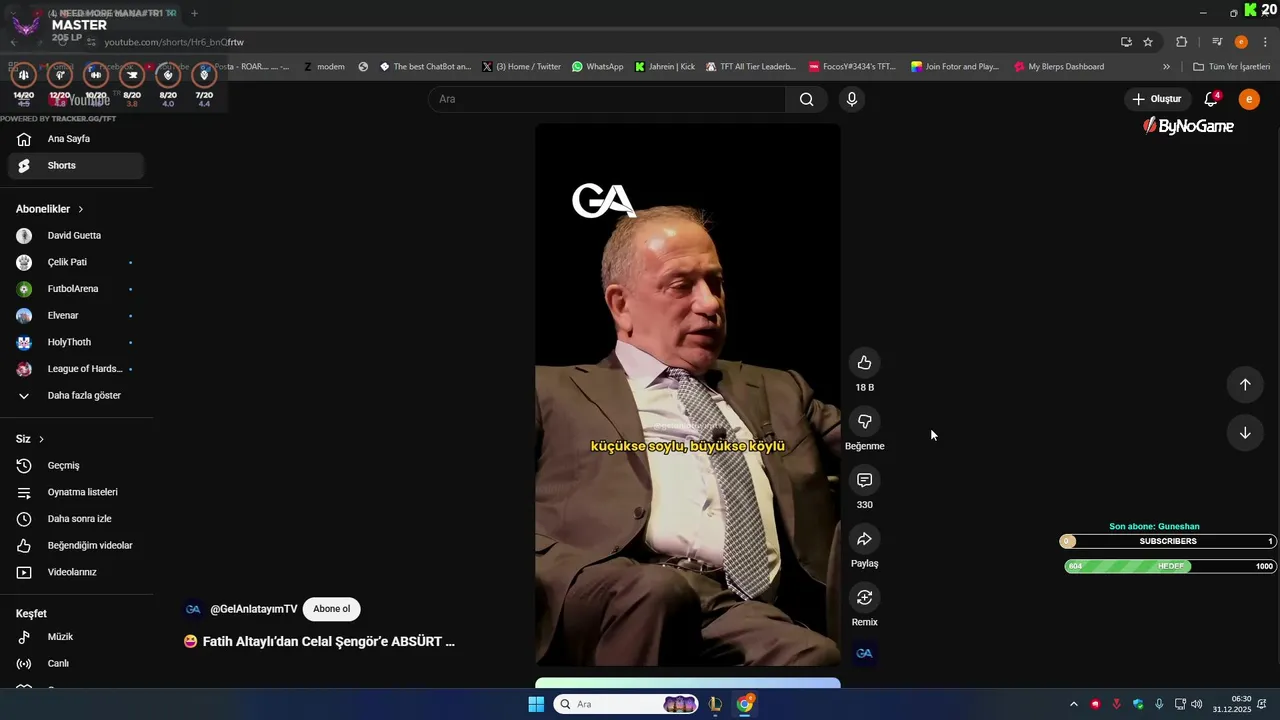Open League of Legends taskbar icon
This screenshot has height=720, width=1280.
(715, 704)
